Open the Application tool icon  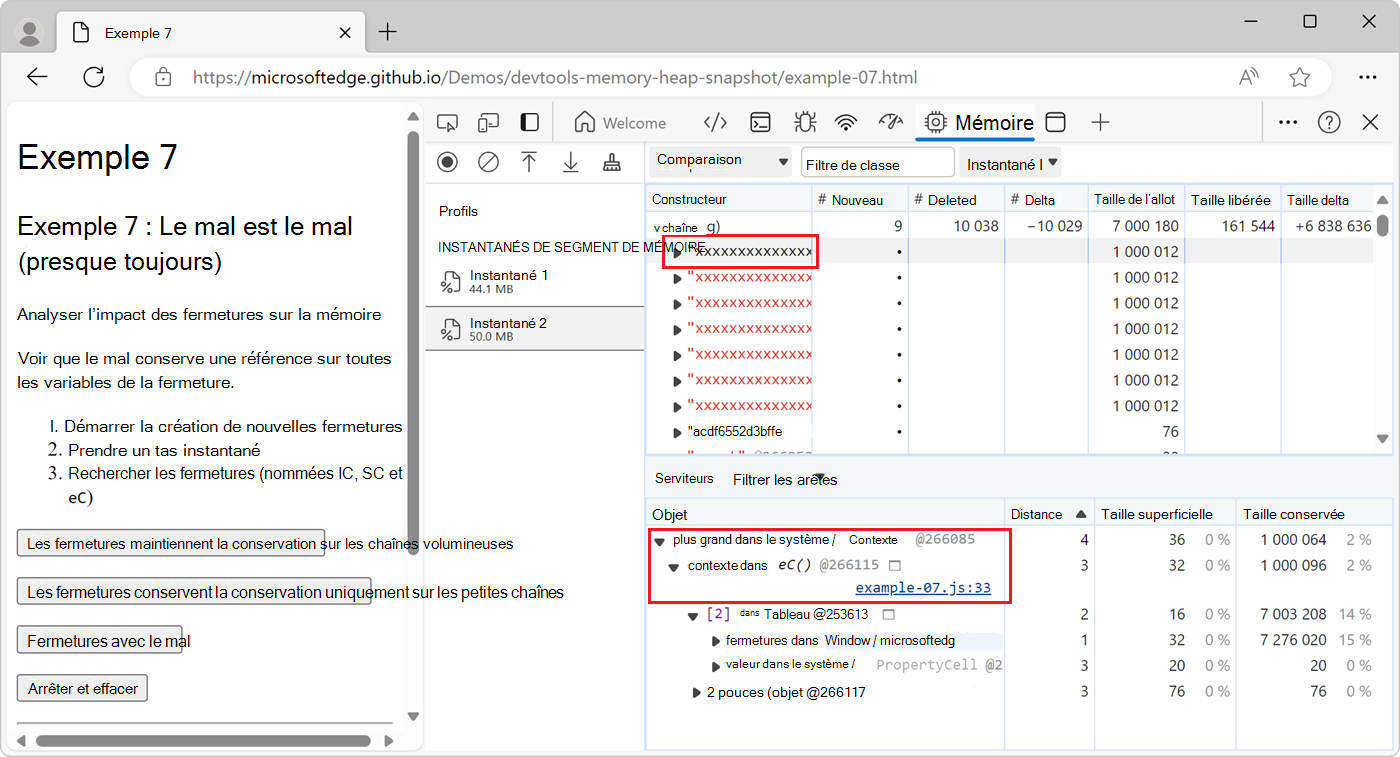1055,123
